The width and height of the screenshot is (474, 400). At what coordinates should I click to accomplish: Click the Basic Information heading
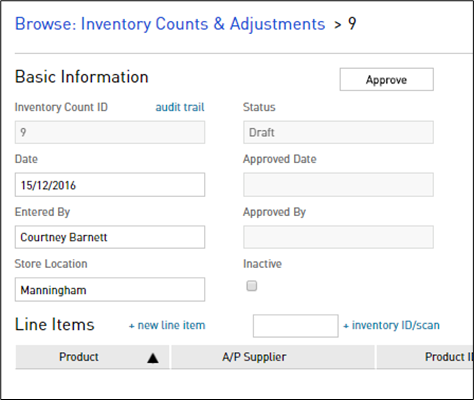82,77
